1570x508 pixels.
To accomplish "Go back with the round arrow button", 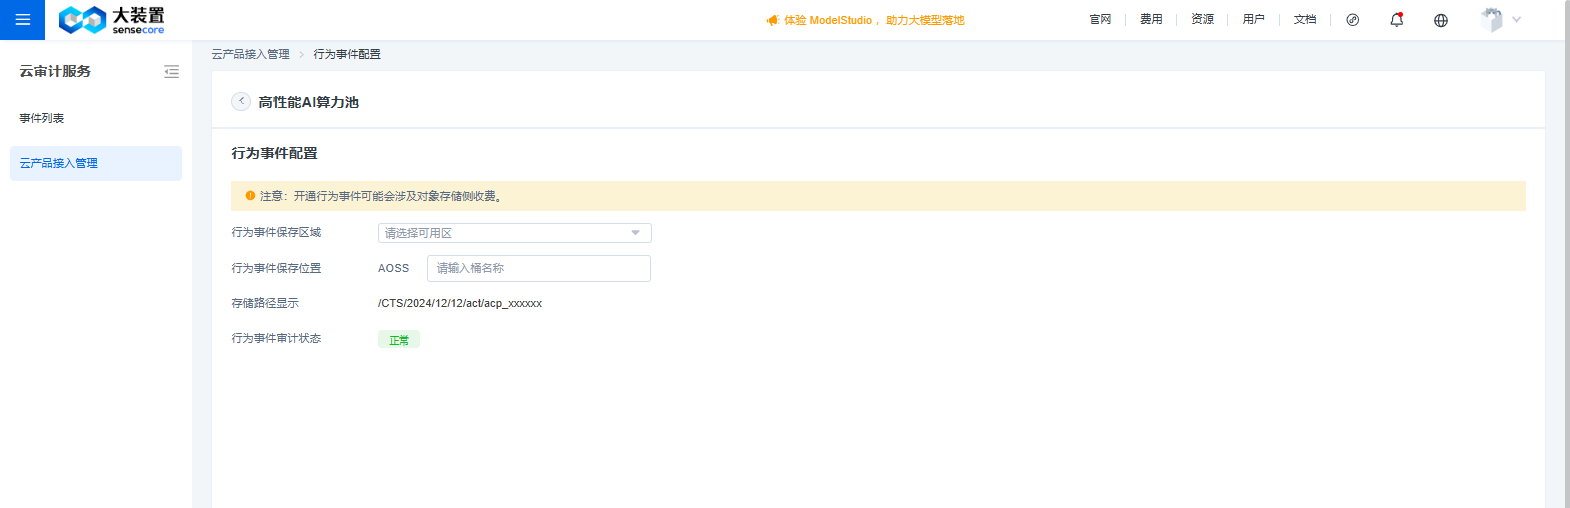I will tap(241, 101).
